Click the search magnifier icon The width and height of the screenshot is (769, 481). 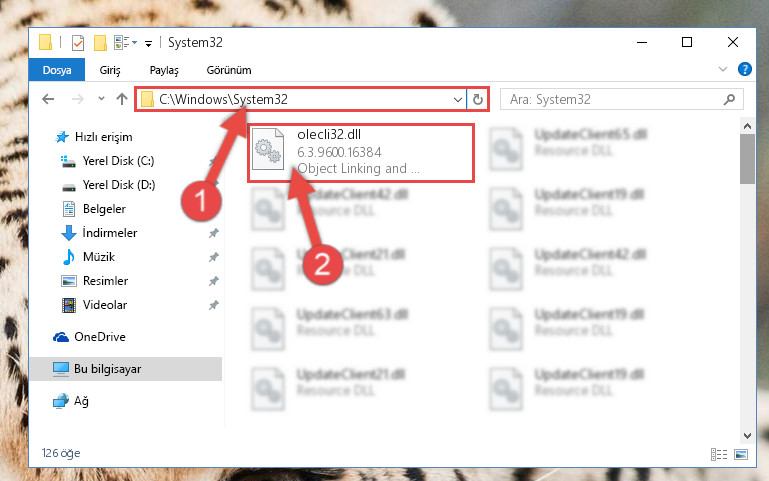point(729,100)
